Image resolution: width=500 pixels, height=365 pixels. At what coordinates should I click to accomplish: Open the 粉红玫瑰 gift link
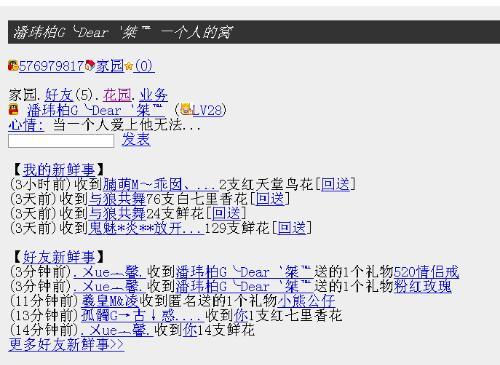tap(423, 287)
